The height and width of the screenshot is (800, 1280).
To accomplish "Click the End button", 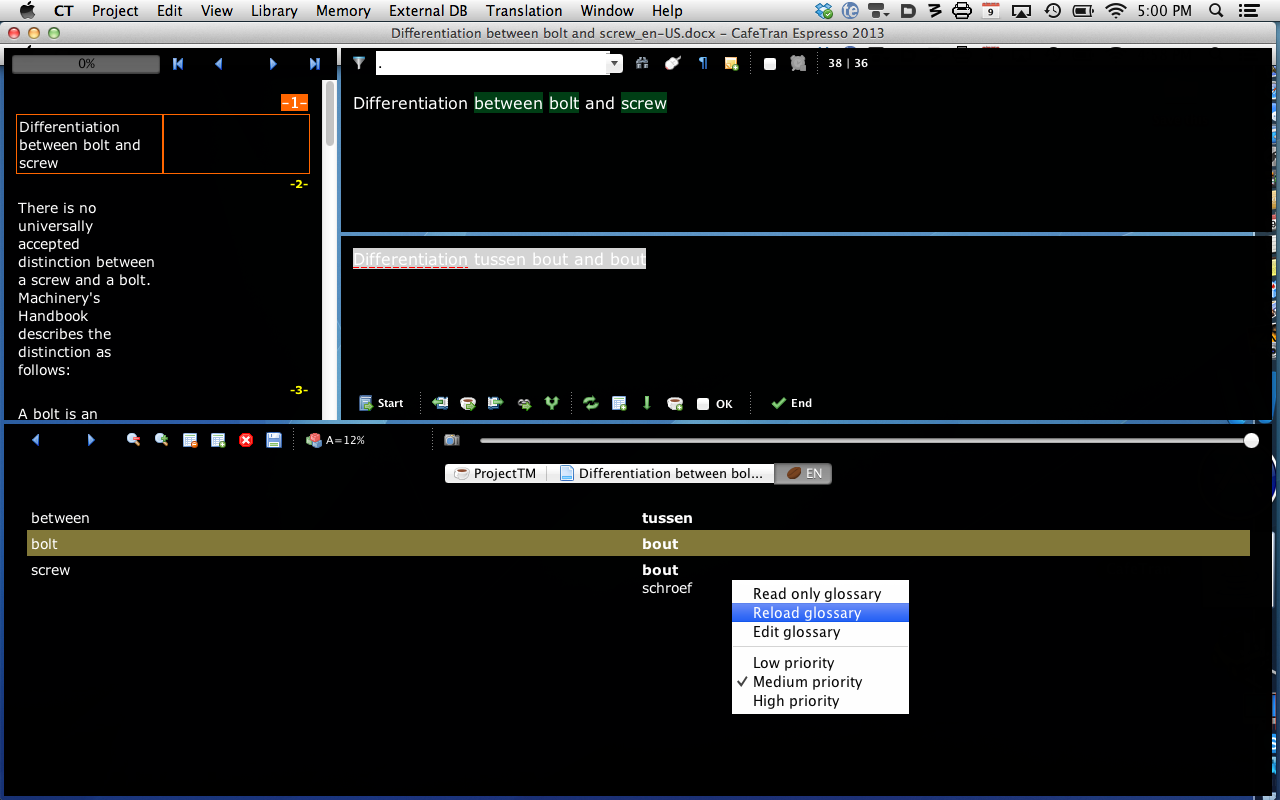I will point(791,403).
